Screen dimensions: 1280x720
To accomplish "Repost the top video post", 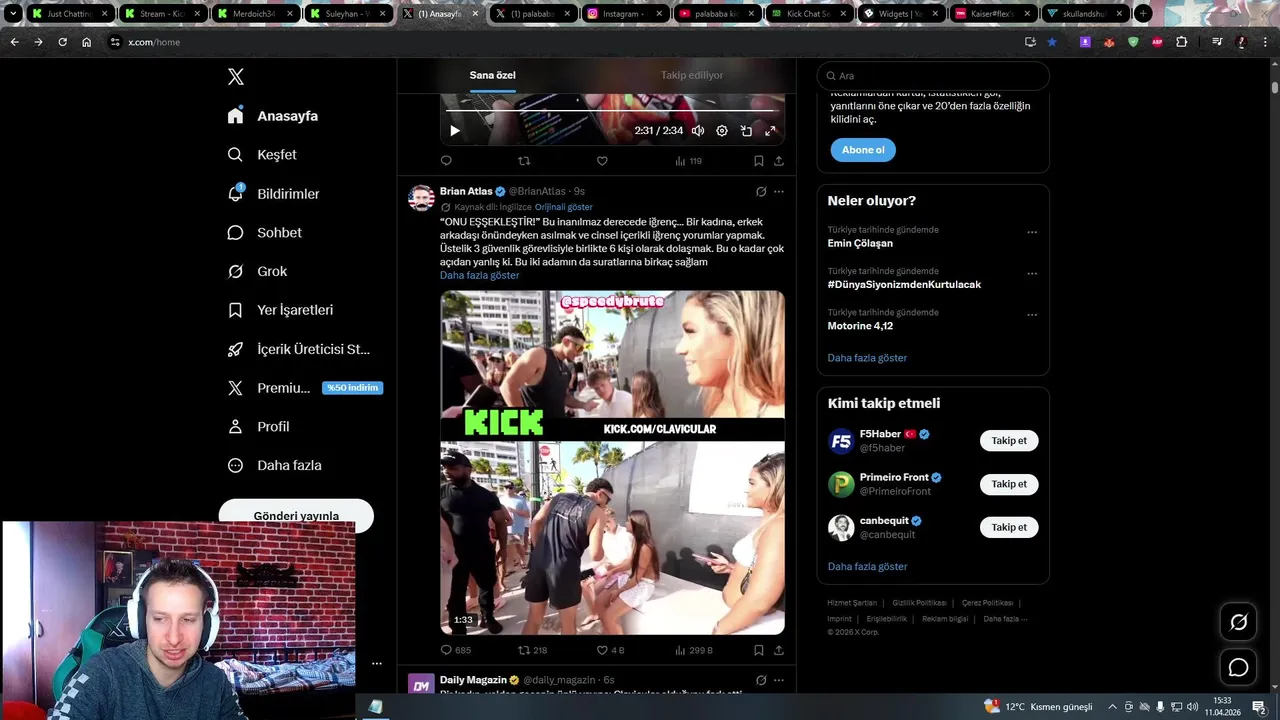I will click(x=524, y=160).
